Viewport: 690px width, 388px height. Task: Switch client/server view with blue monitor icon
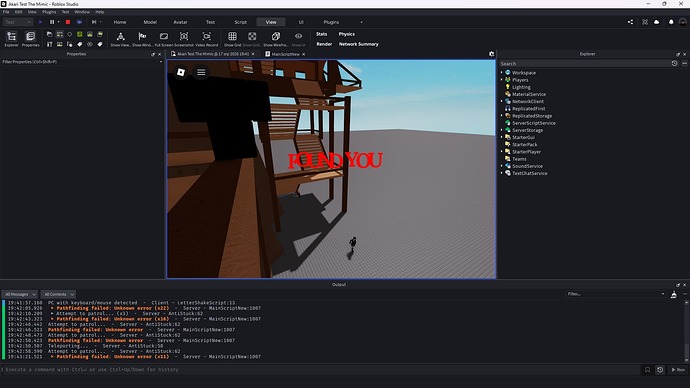(79, 22)
